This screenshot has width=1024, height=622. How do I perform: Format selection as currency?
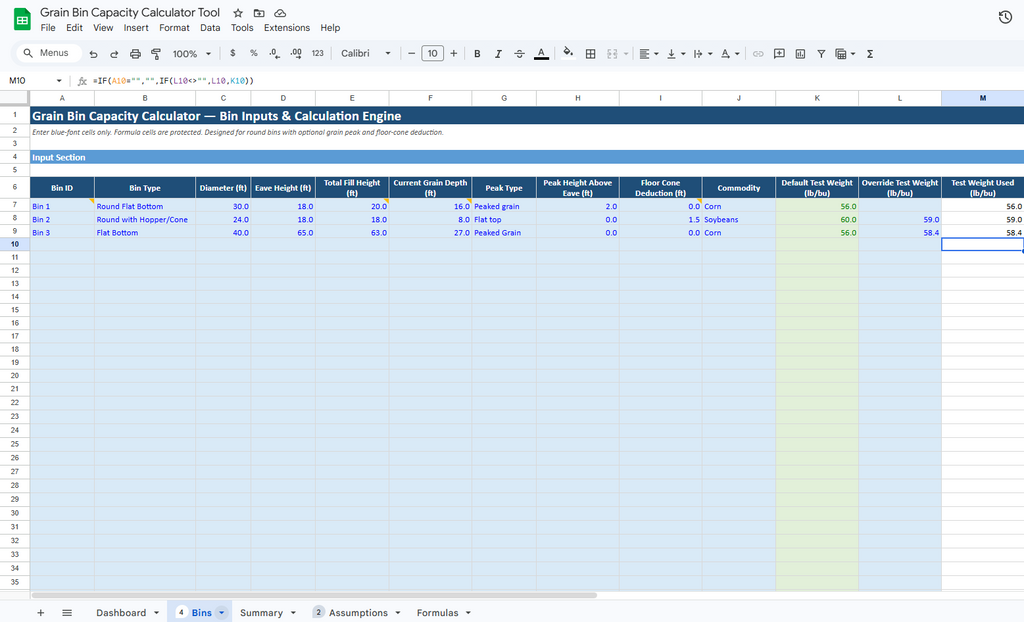pyautogui.click(x=232, y=53)
